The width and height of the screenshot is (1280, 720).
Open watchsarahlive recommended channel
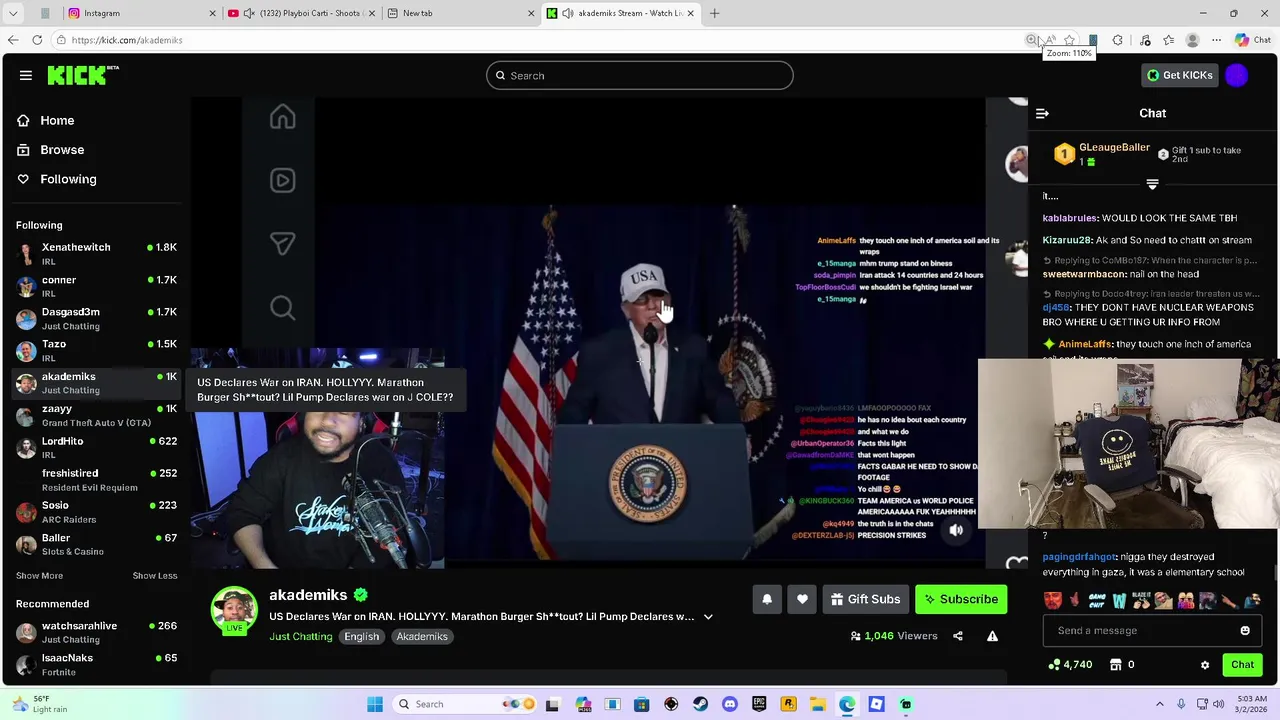coord(96,632)
